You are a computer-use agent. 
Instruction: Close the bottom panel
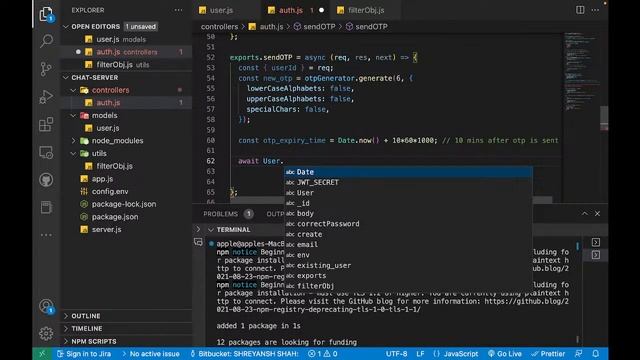[597, 213]
